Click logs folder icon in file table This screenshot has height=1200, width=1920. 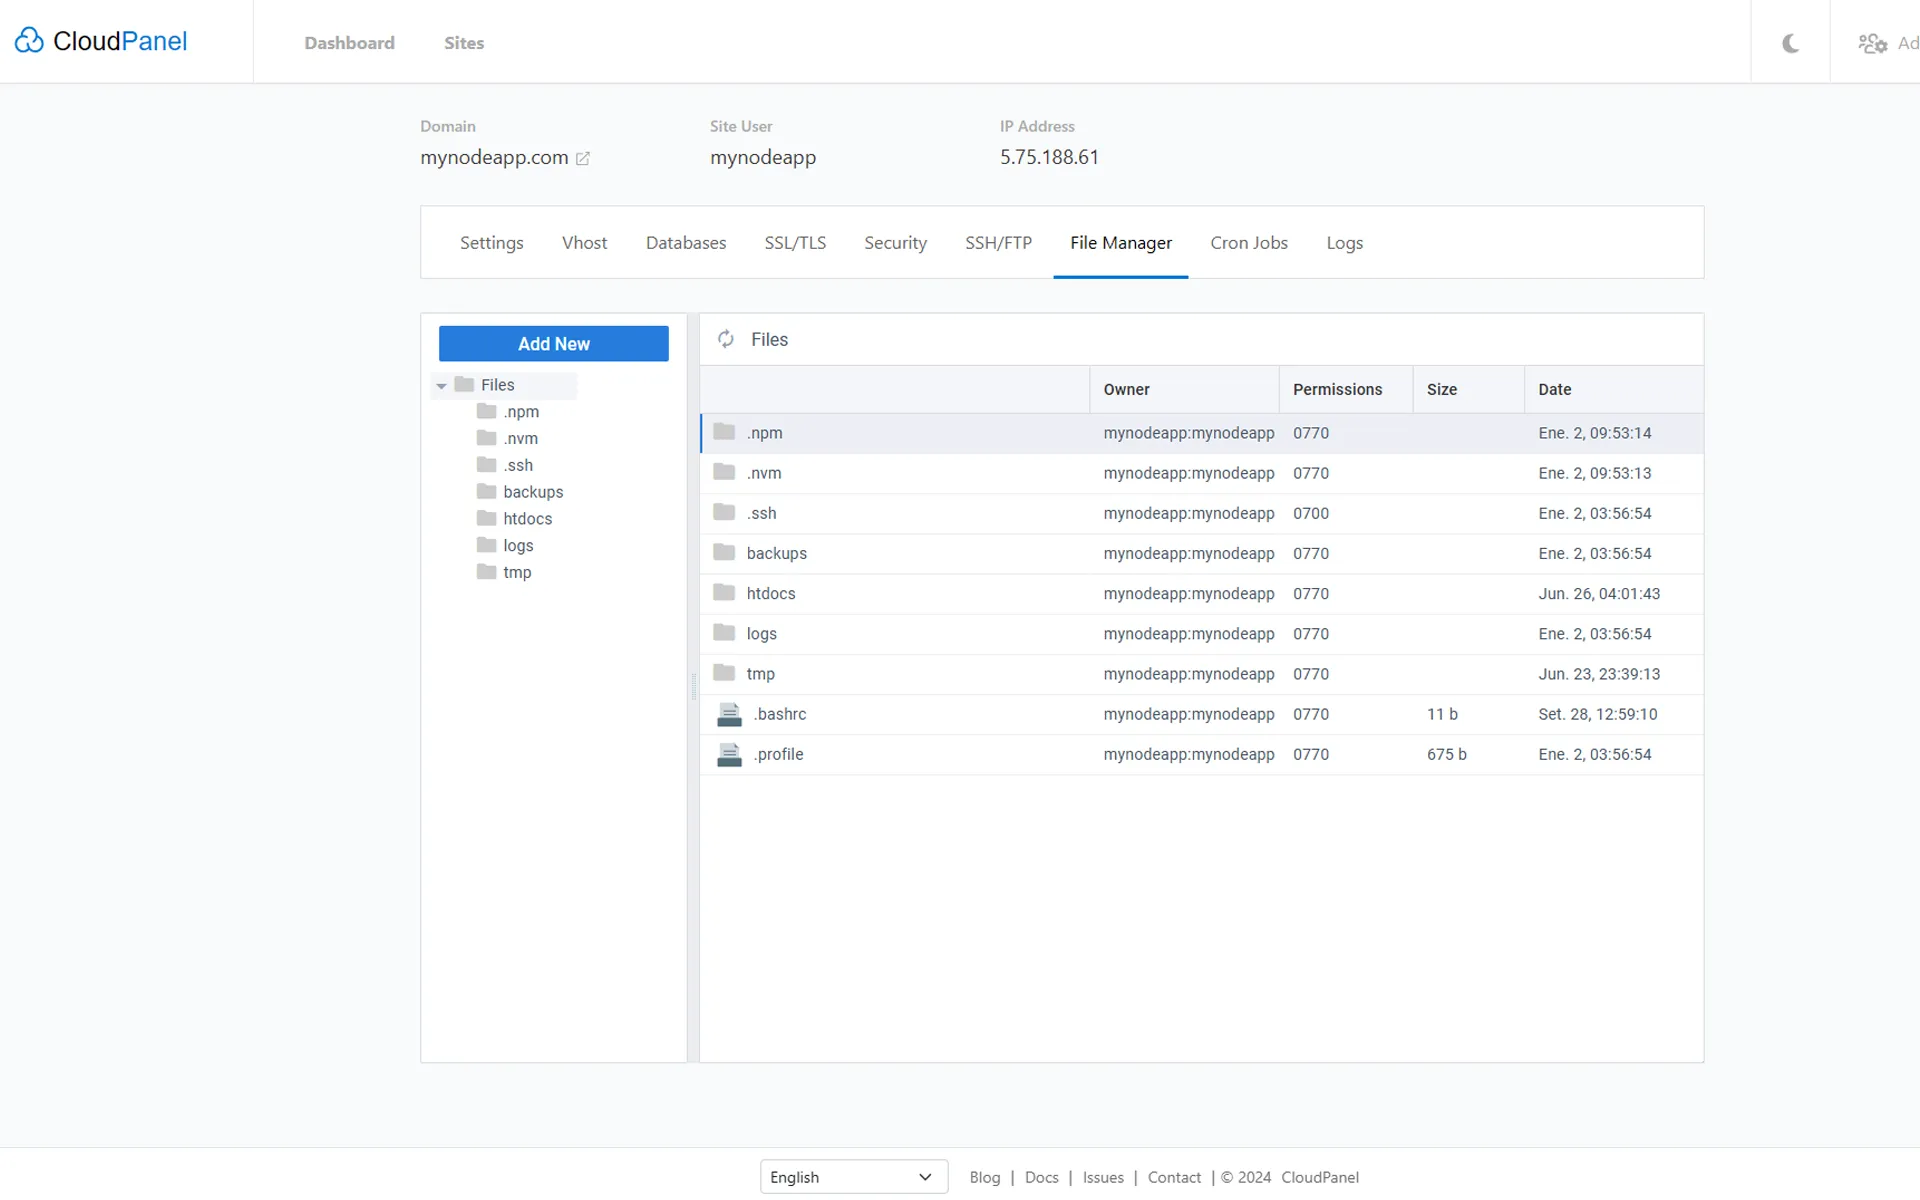coord(724,632)
